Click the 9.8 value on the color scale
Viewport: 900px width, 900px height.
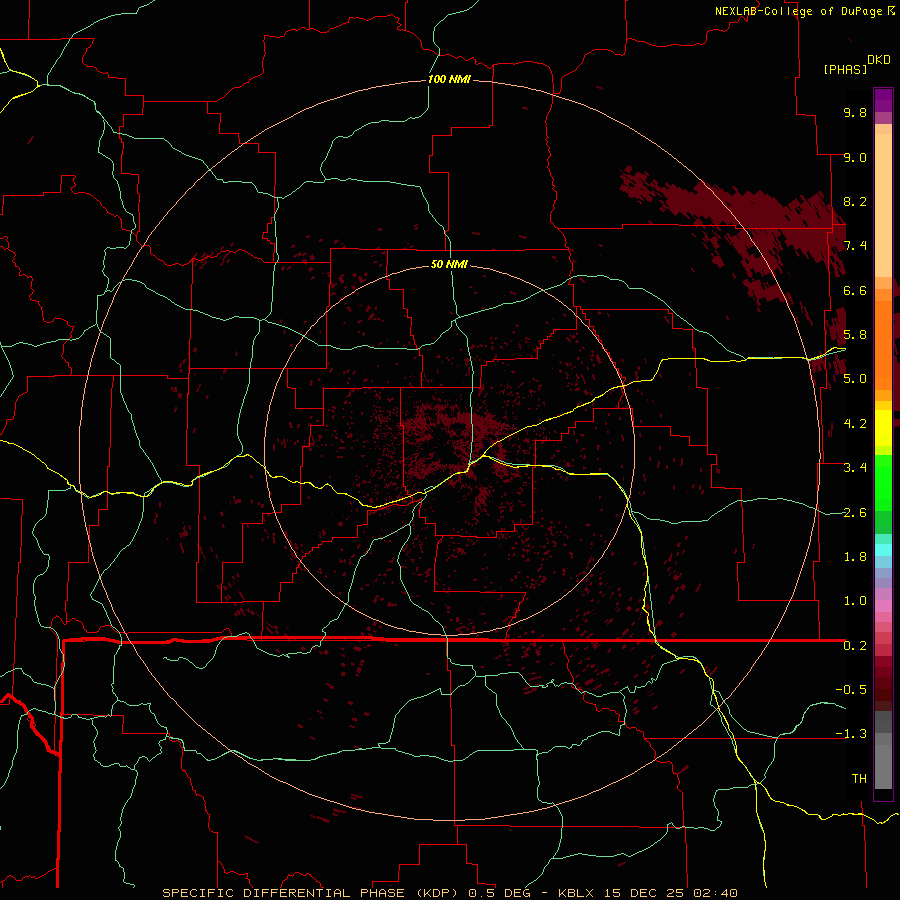point(855,112)
